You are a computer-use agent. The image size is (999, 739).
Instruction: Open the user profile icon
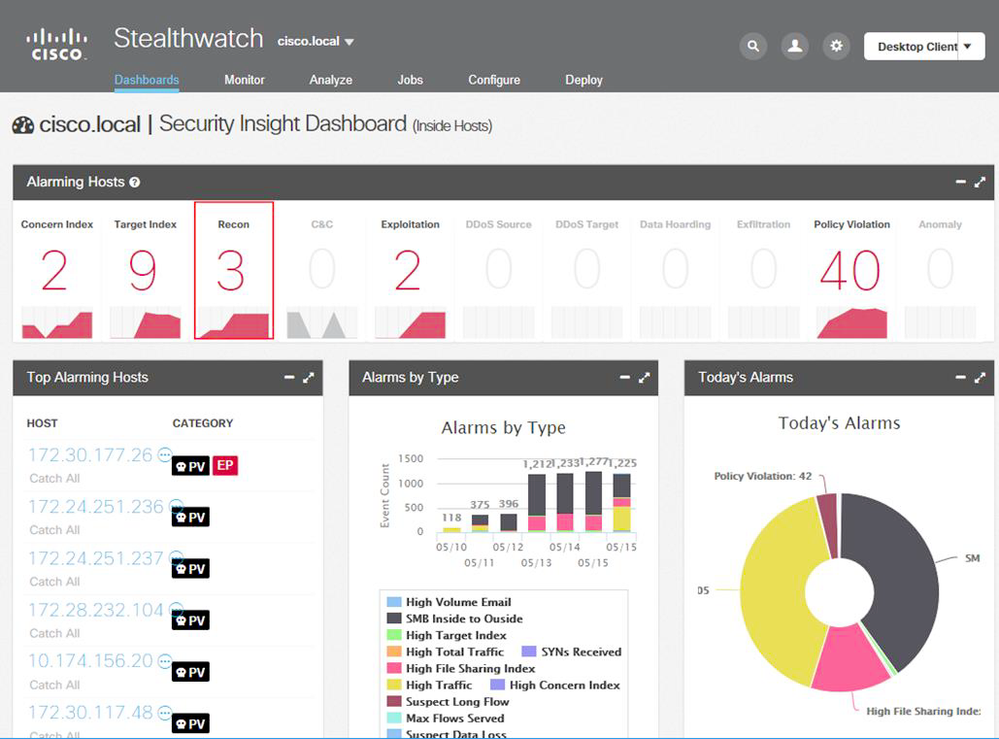point(794,46)
